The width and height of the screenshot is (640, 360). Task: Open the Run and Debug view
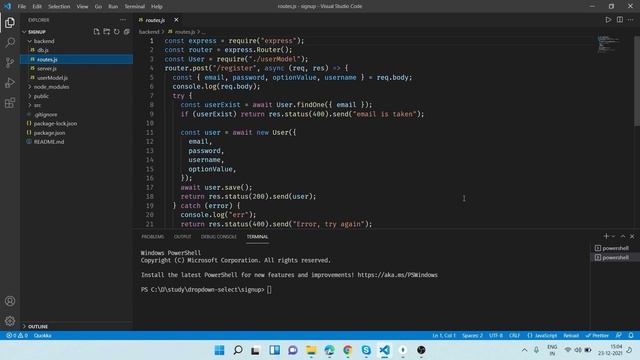click(x=10, y=82)
